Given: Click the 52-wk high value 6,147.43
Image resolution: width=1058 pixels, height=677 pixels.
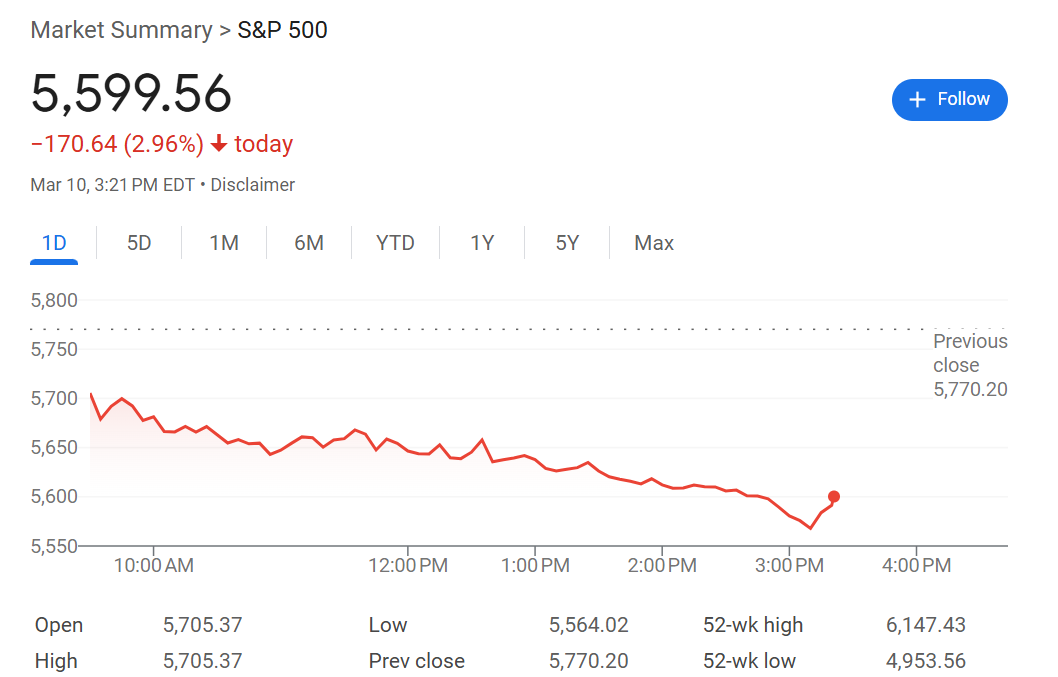Looking at the screenshot, I should [x=925, y=625].
